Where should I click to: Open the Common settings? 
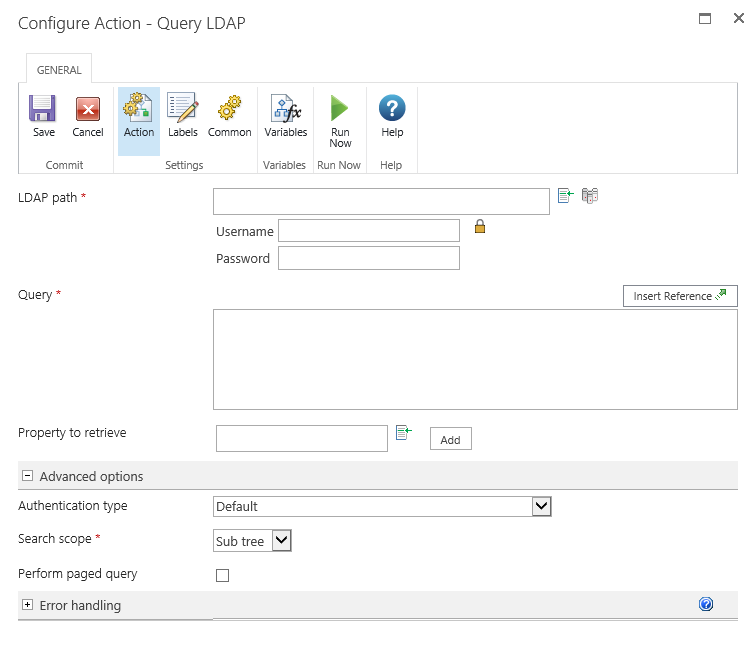pos(230,110)
